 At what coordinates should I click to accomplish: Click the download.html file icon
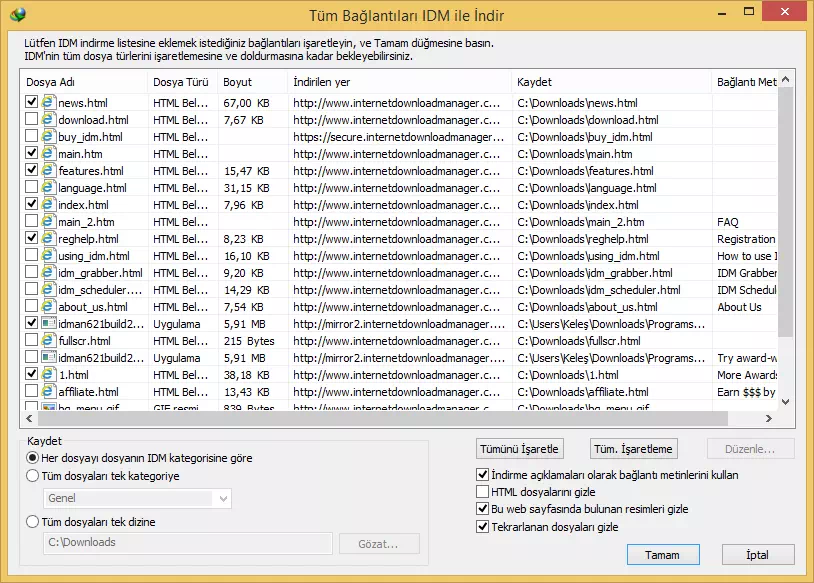point(48,119)
